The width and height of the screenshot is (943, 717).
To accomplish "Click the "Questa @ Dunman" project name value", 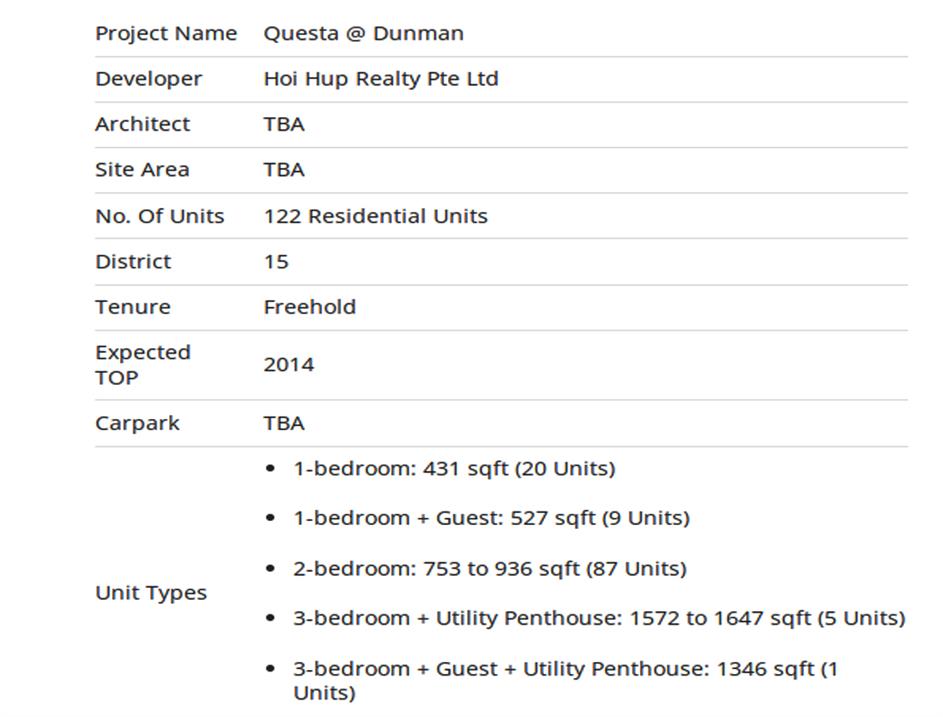I will 363,33.
